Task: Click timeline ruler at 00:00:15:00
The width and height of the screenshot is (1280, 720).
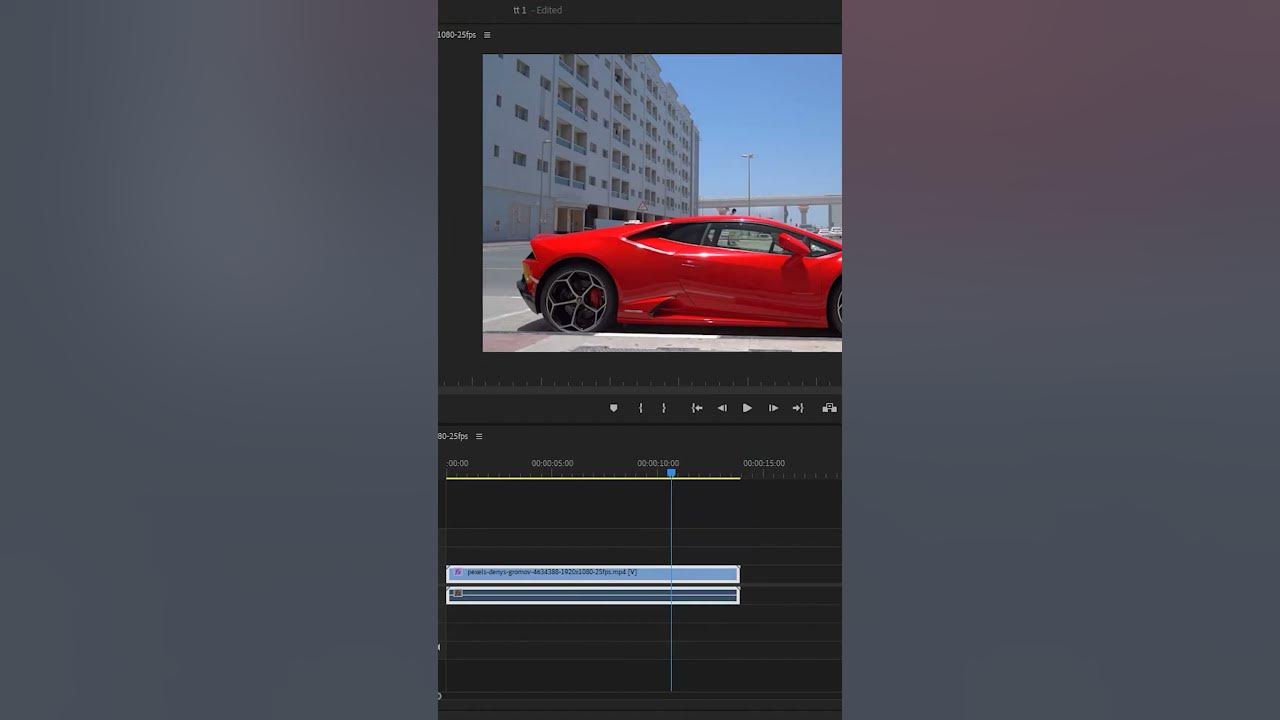Action: [x=764, y=463]
